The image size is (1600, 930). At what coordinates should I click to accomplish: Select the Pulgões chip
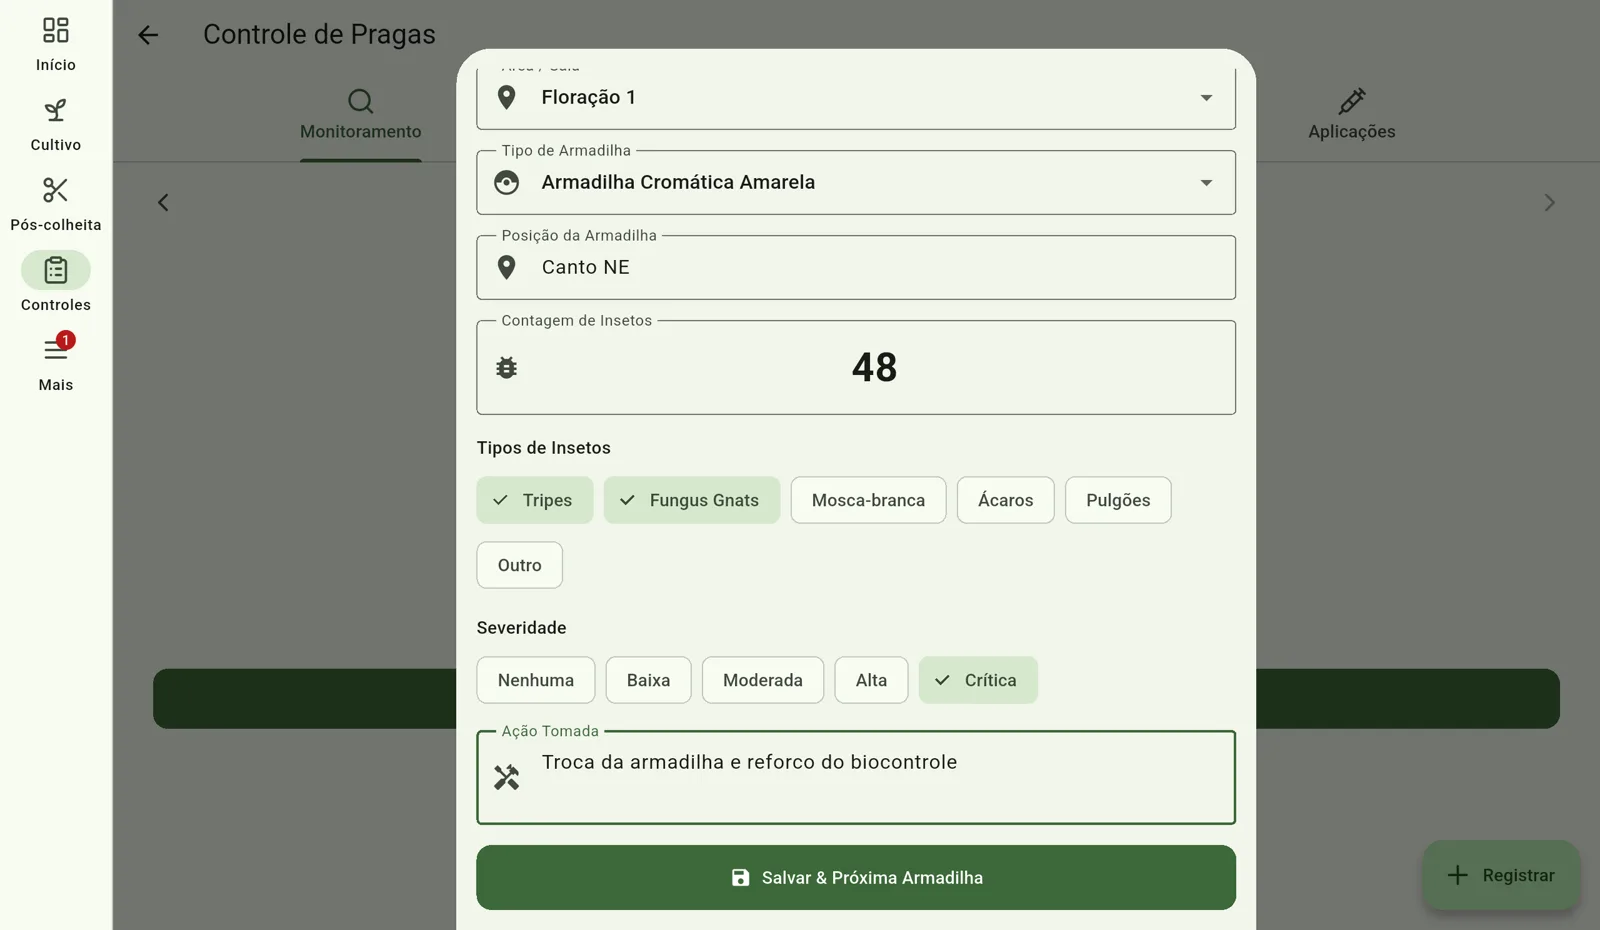(x=1118, y=500)
